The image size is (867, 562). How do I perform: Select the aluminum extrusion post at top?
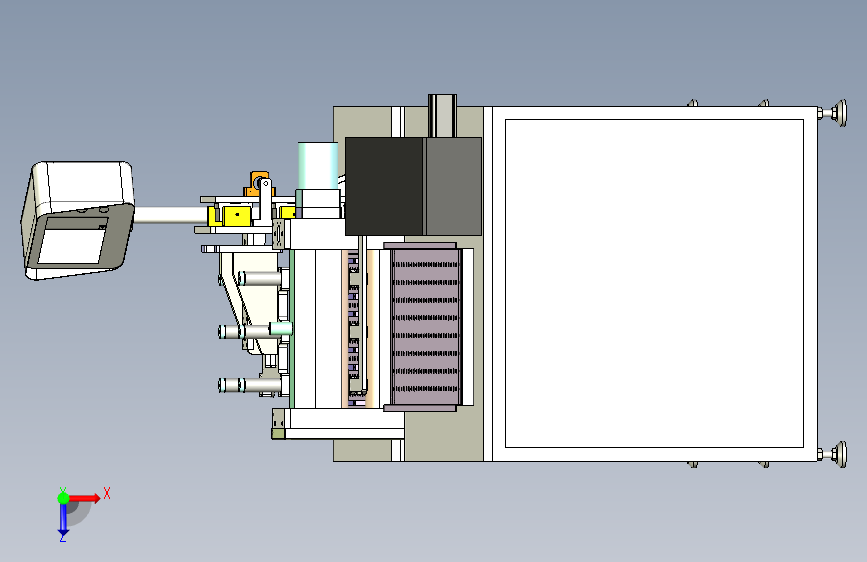pos(442,116)
